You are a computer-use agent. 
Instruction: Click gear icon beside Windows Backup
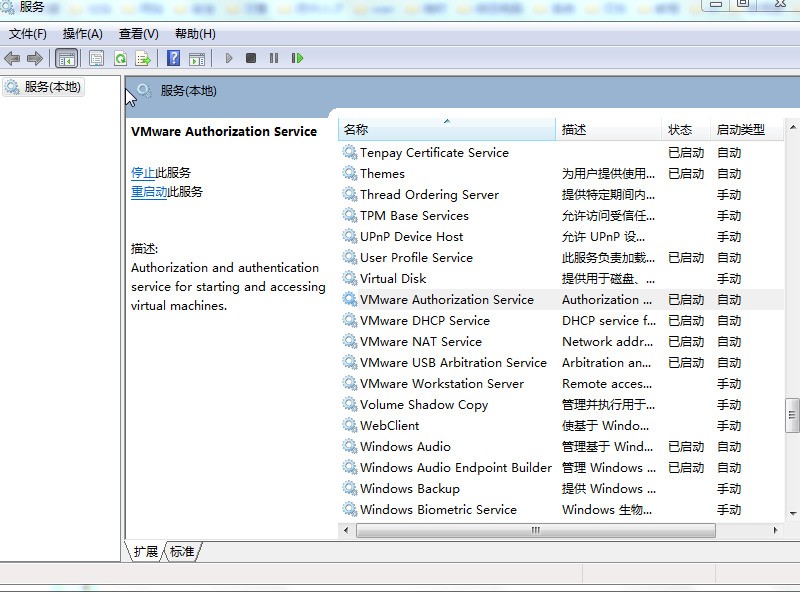[x=349, y=488]
